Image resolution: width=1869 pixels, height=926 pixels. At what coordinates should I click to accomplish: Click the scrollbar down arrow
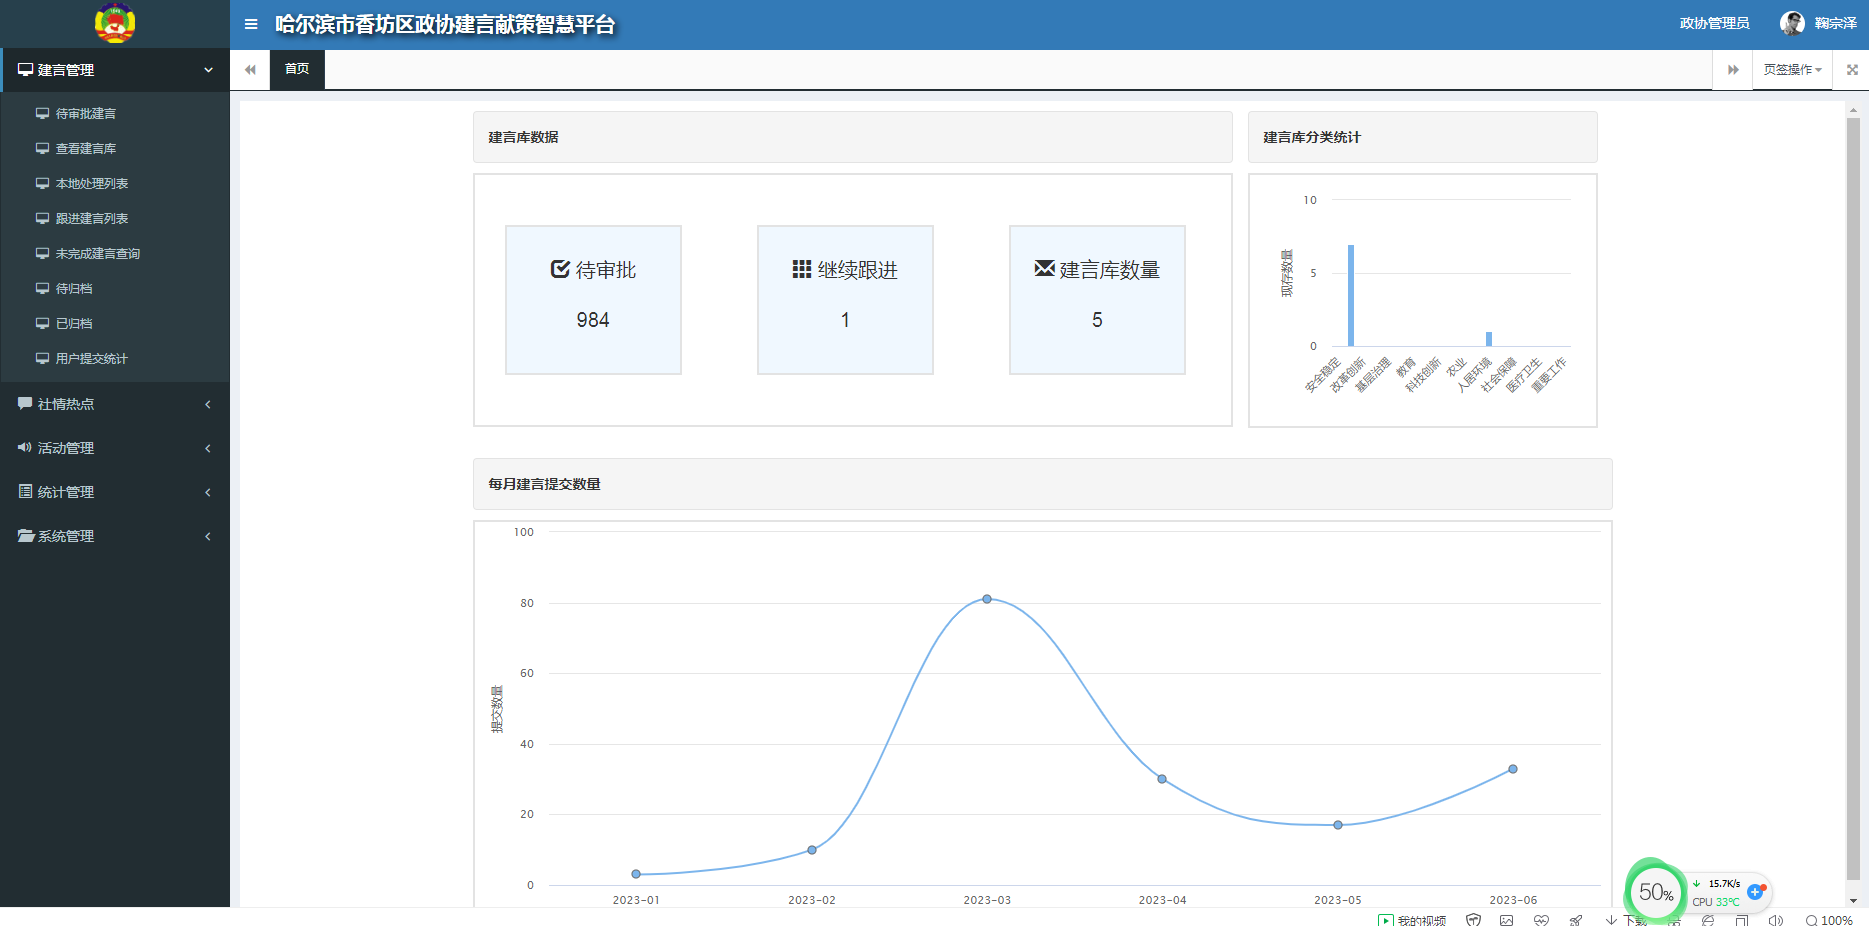point(1853,900)
